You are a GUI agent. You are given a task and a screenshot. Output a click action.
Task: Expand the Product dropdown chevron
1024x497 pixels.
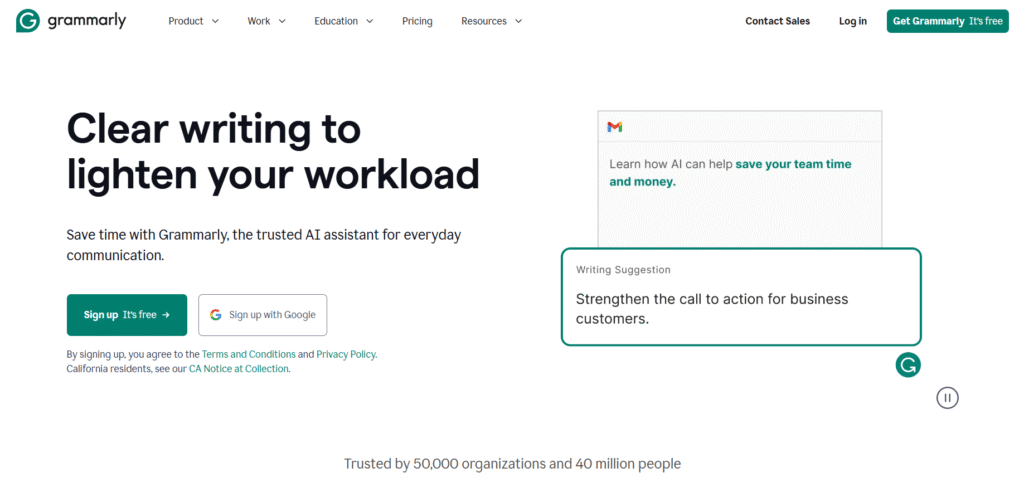click(215, 22)
